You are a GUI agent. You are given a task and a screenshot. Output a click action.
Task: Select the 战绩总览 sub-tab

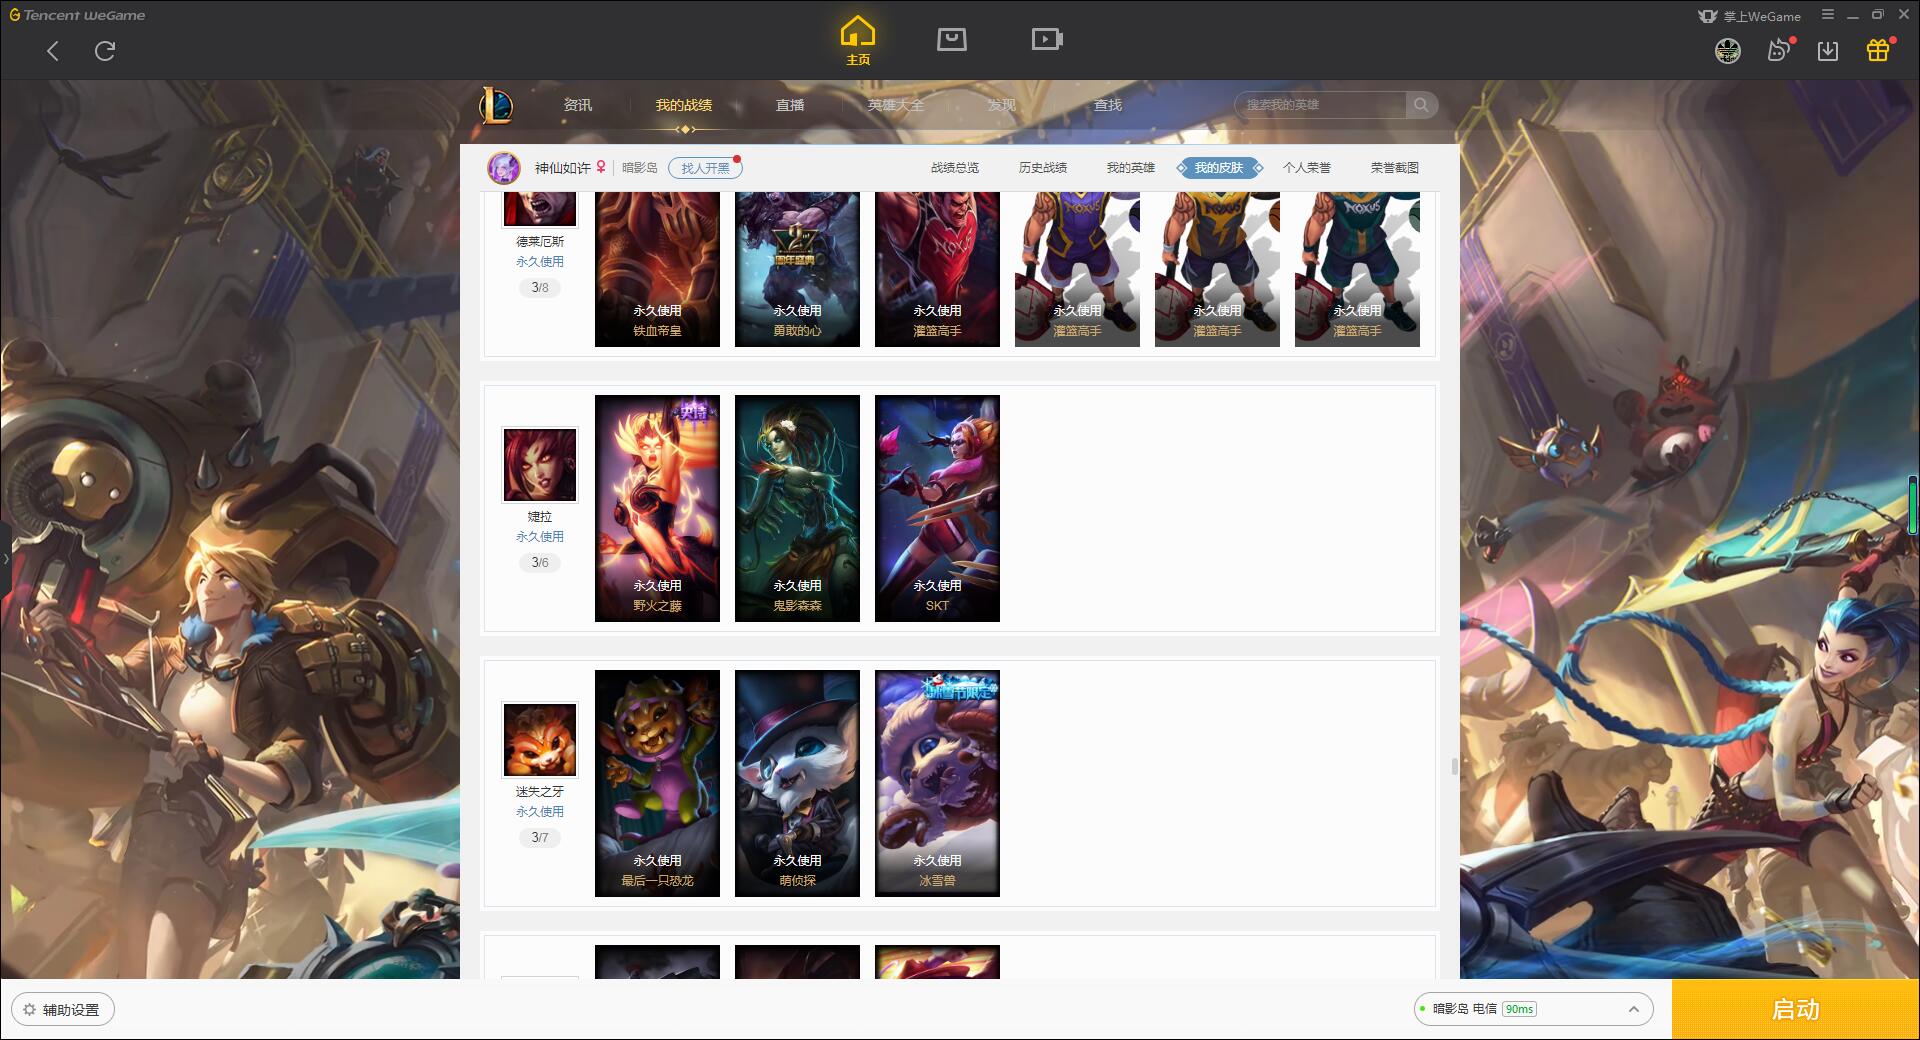(x=955, y=168)
